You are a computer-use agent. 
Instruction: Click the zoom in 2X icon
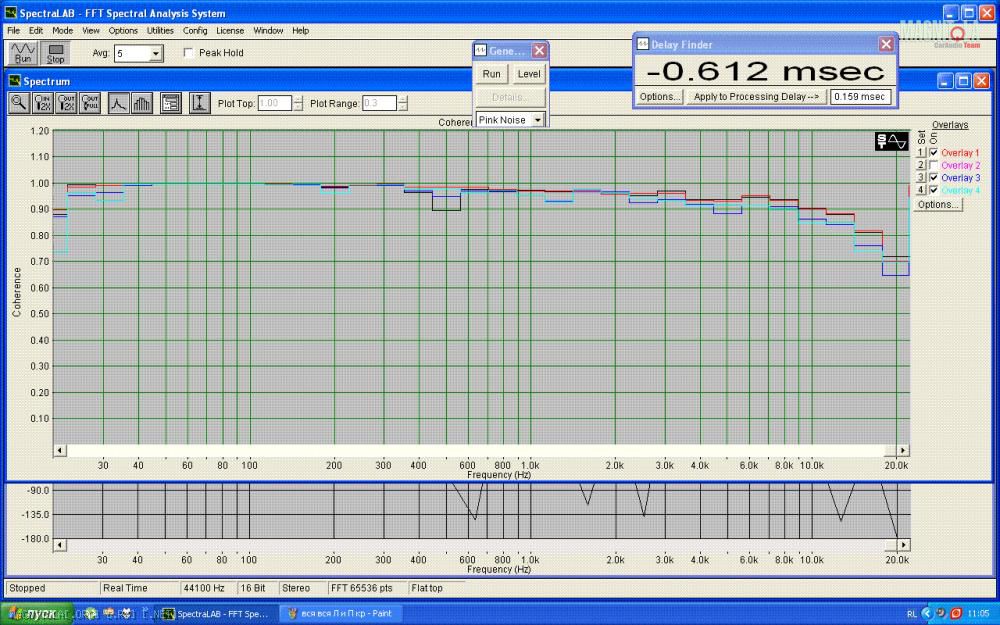pos(43,103)
